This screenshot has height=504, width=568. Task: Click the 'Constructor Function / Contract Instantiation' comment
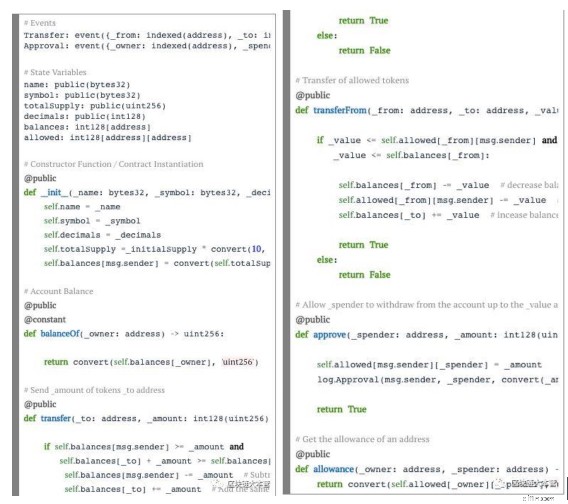click(x=114, y=164)
